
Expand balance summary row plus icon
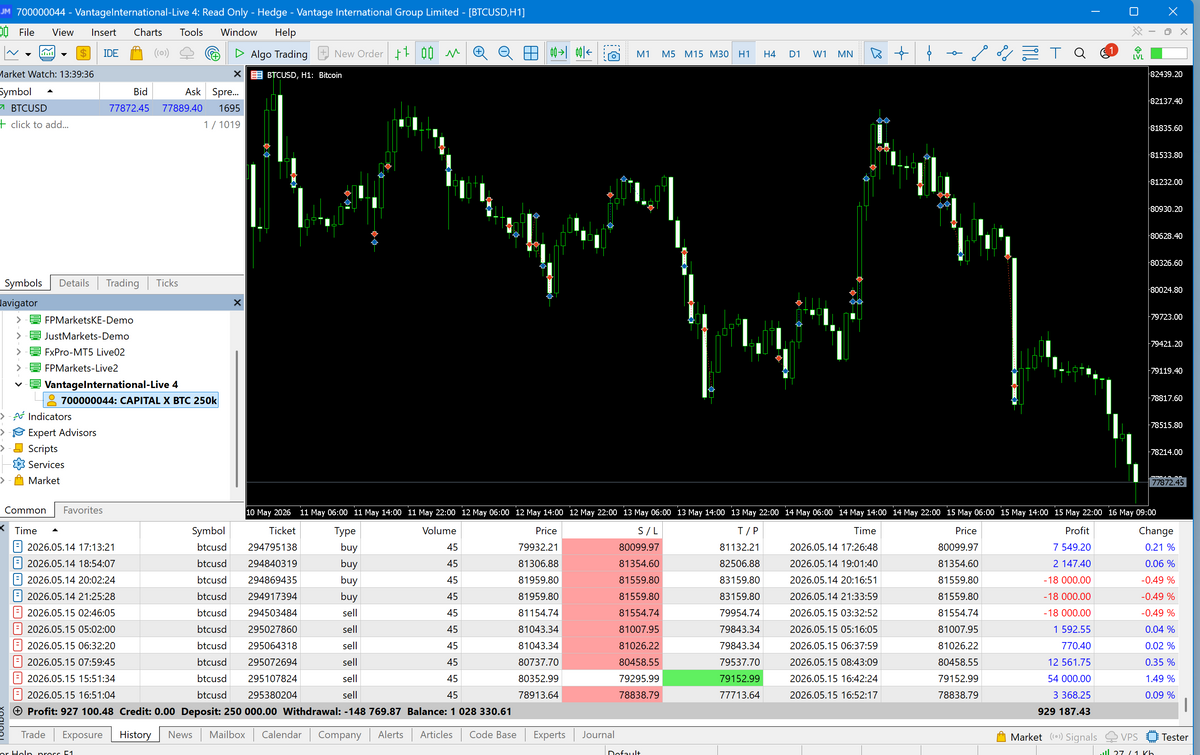point(17,711)
